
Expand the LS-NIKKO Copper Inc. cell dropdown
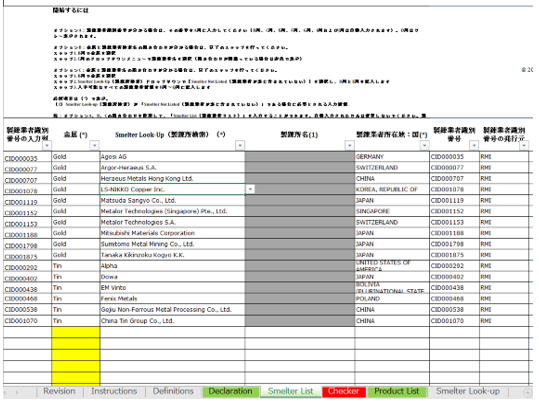(250, 189)
